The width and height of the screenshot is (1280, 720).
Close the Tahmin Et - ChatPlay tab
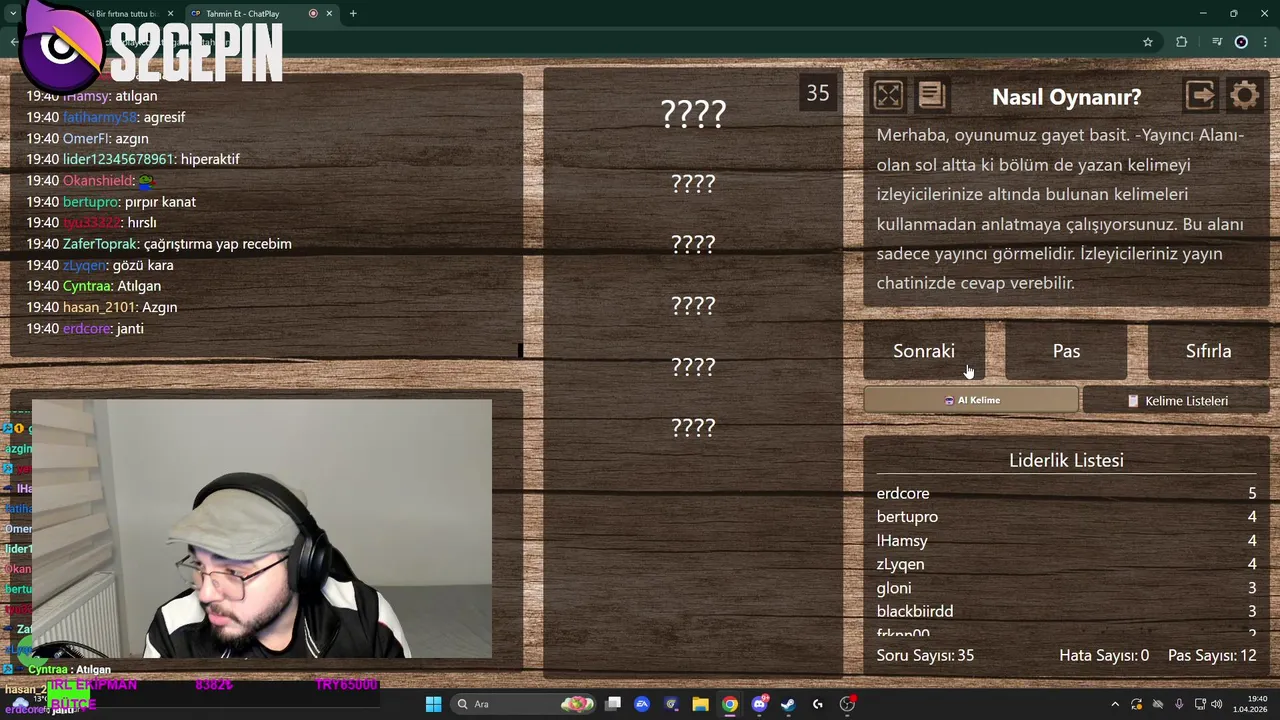[329, 14]
